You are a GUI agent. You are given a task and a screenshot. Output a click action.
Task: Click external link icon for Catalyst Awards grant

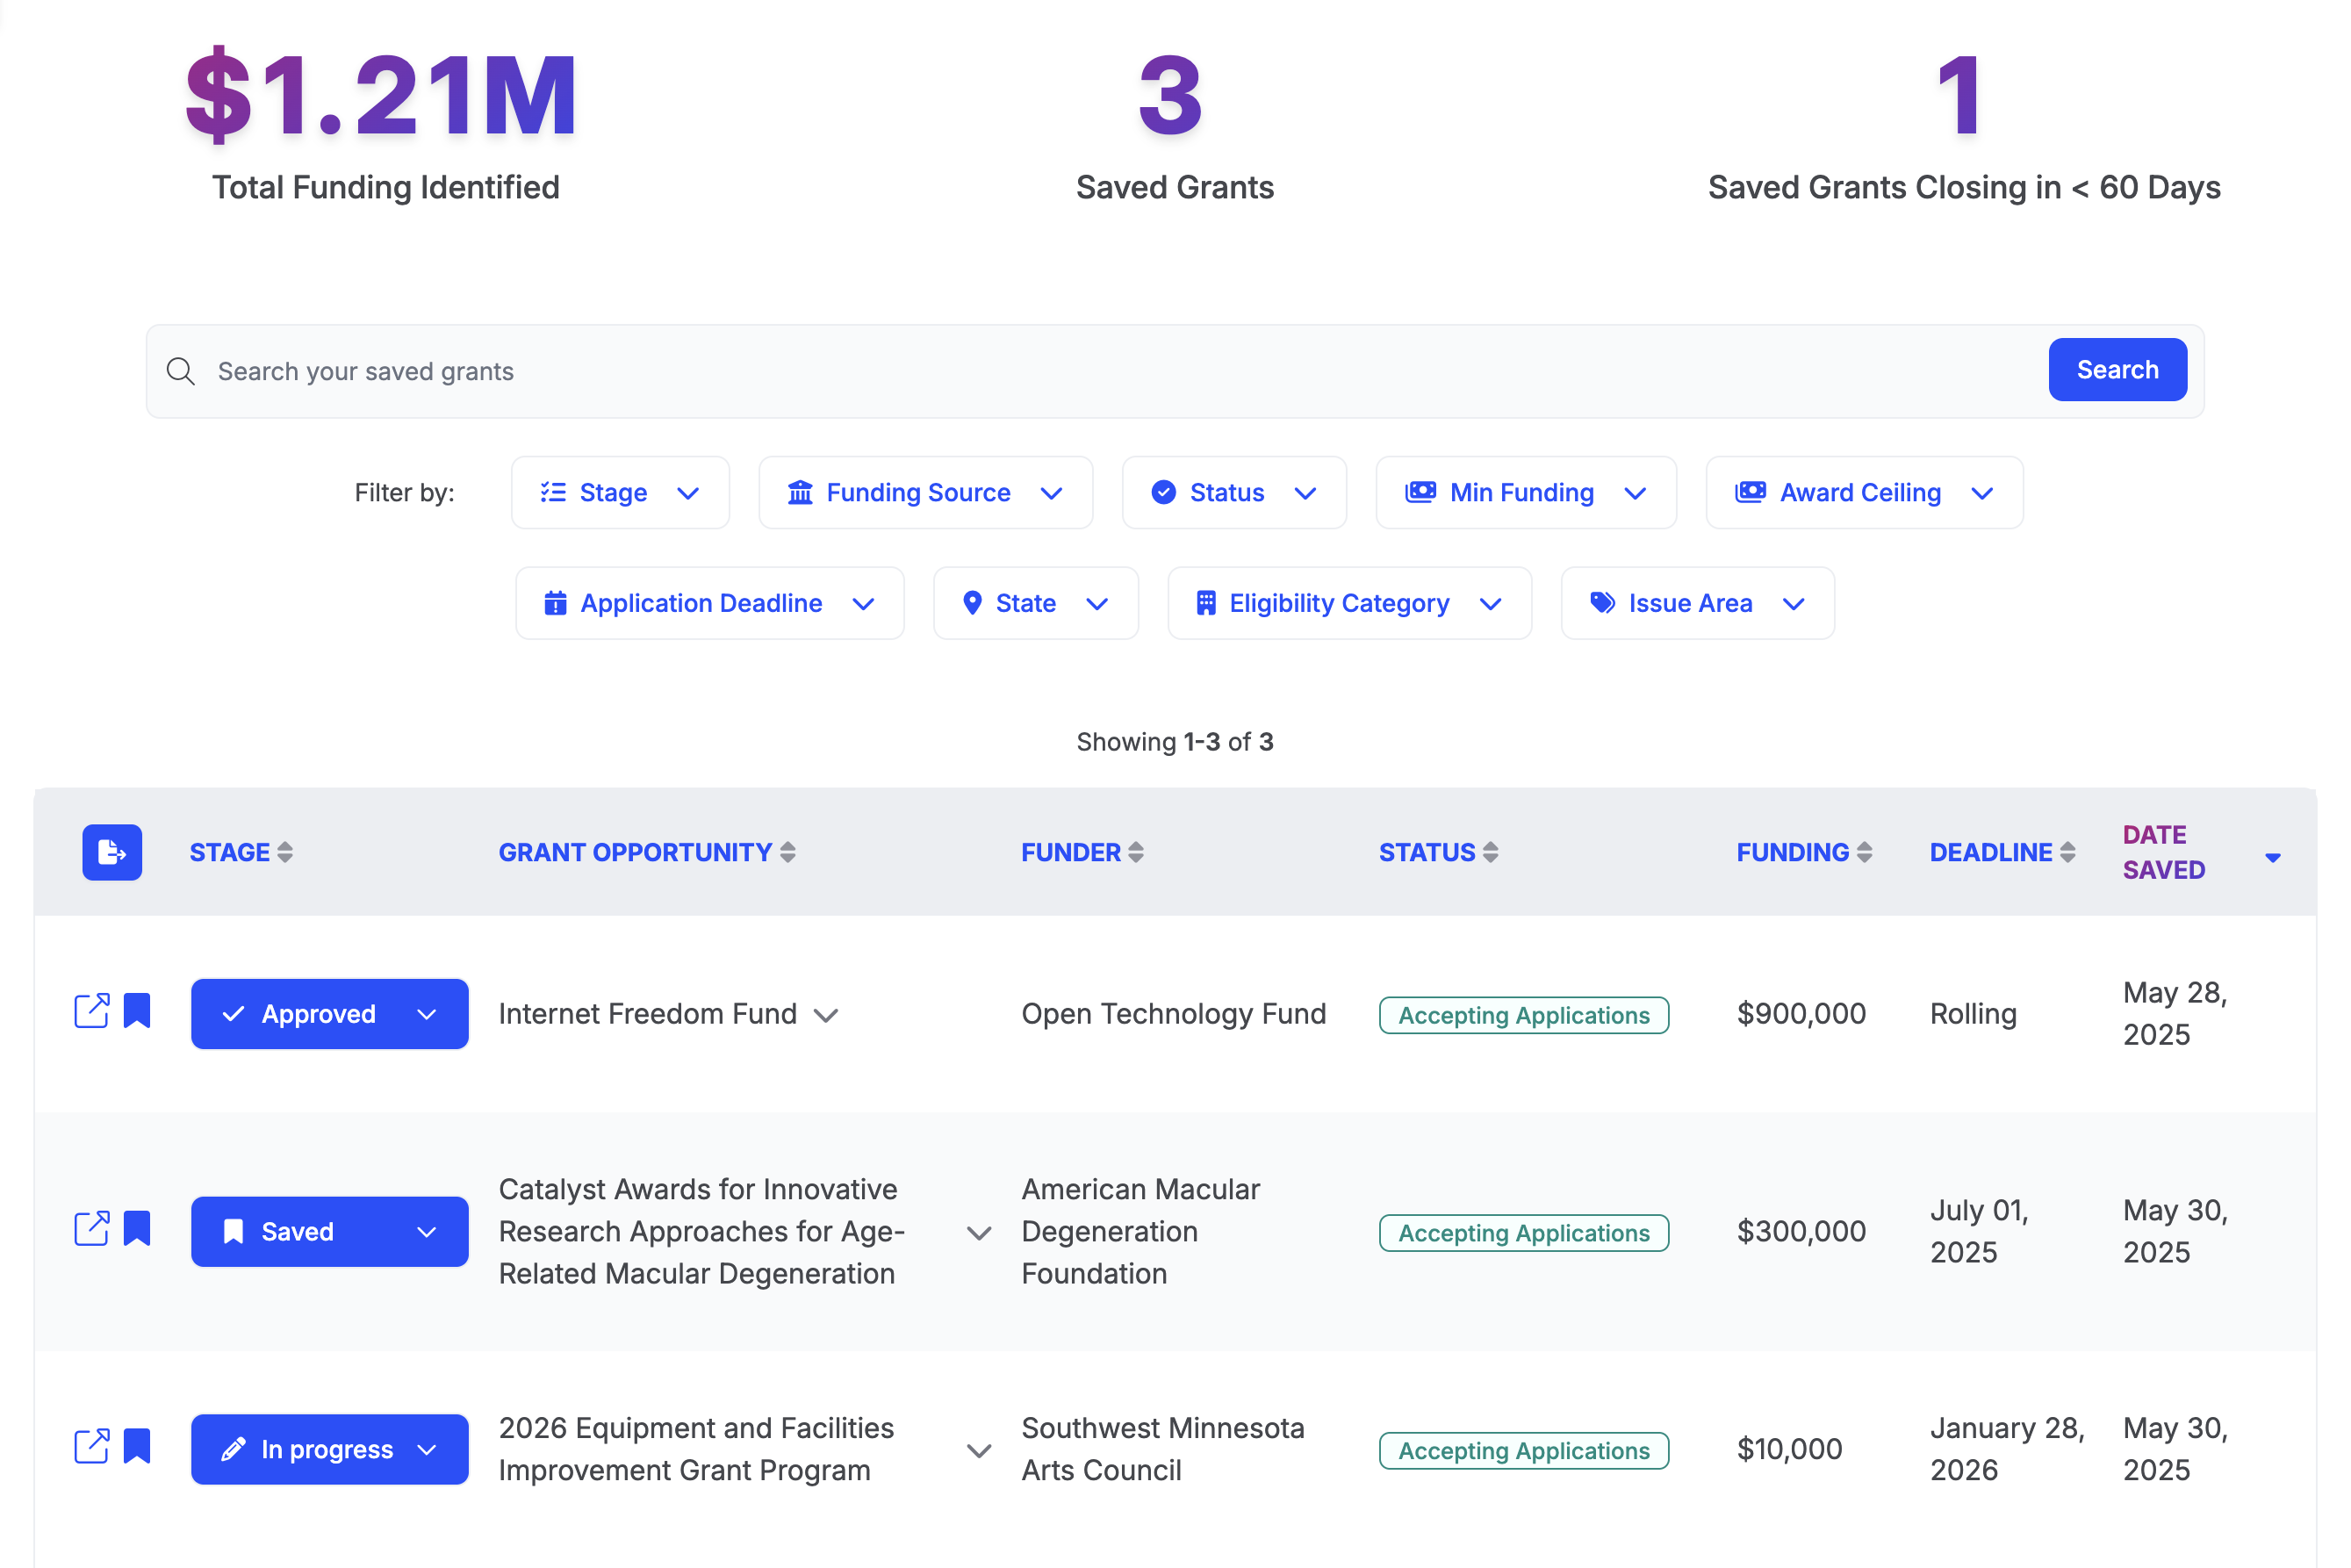coord(91,1228)
